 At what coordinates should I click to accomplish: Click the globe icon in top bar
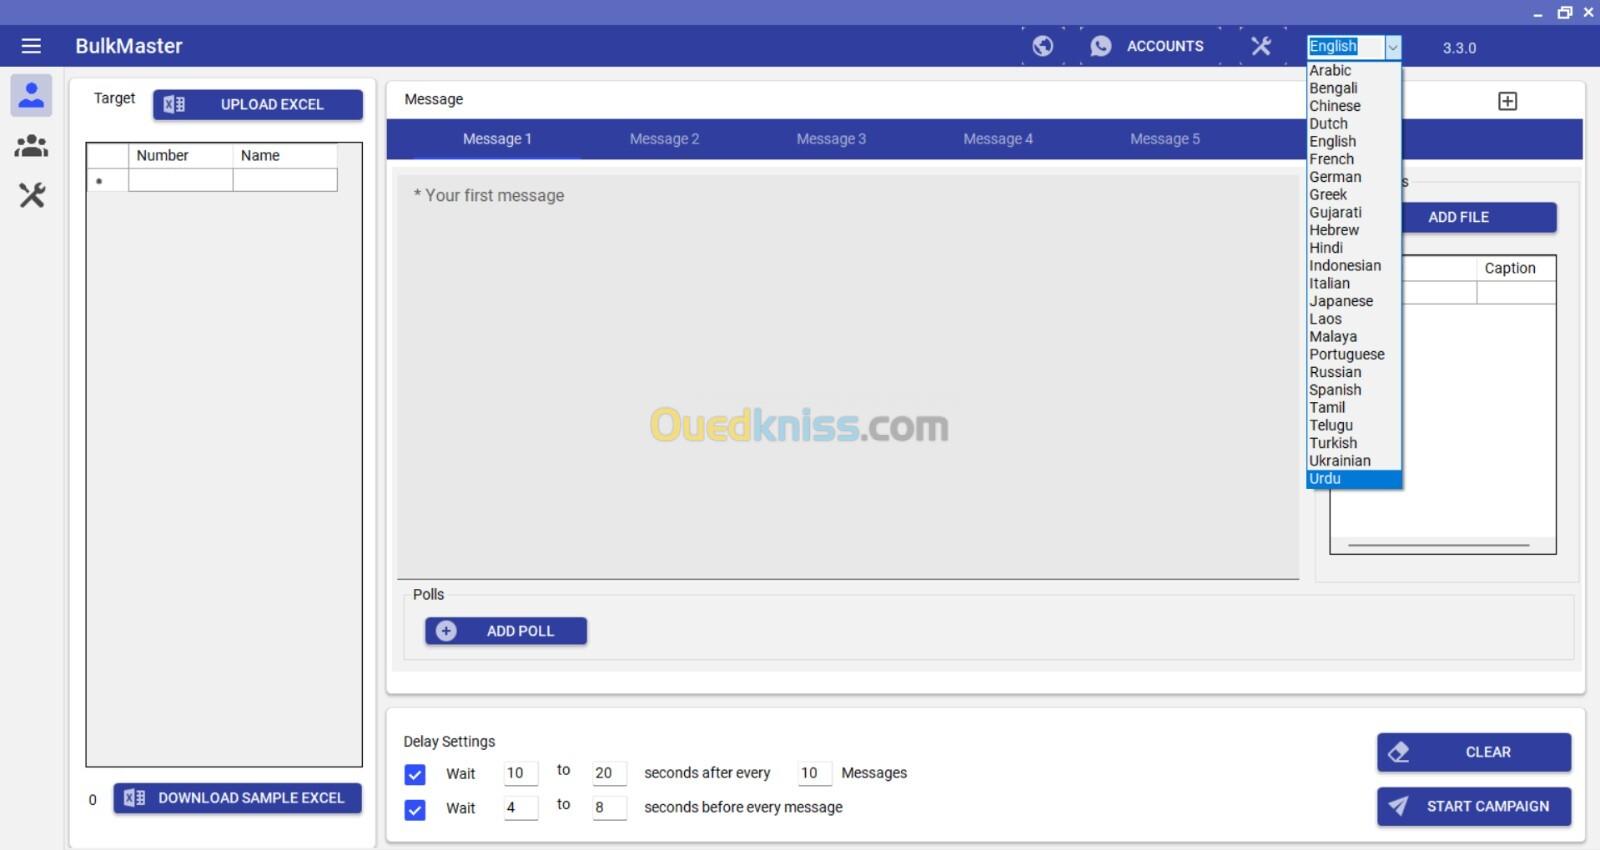coord(1042,46)
